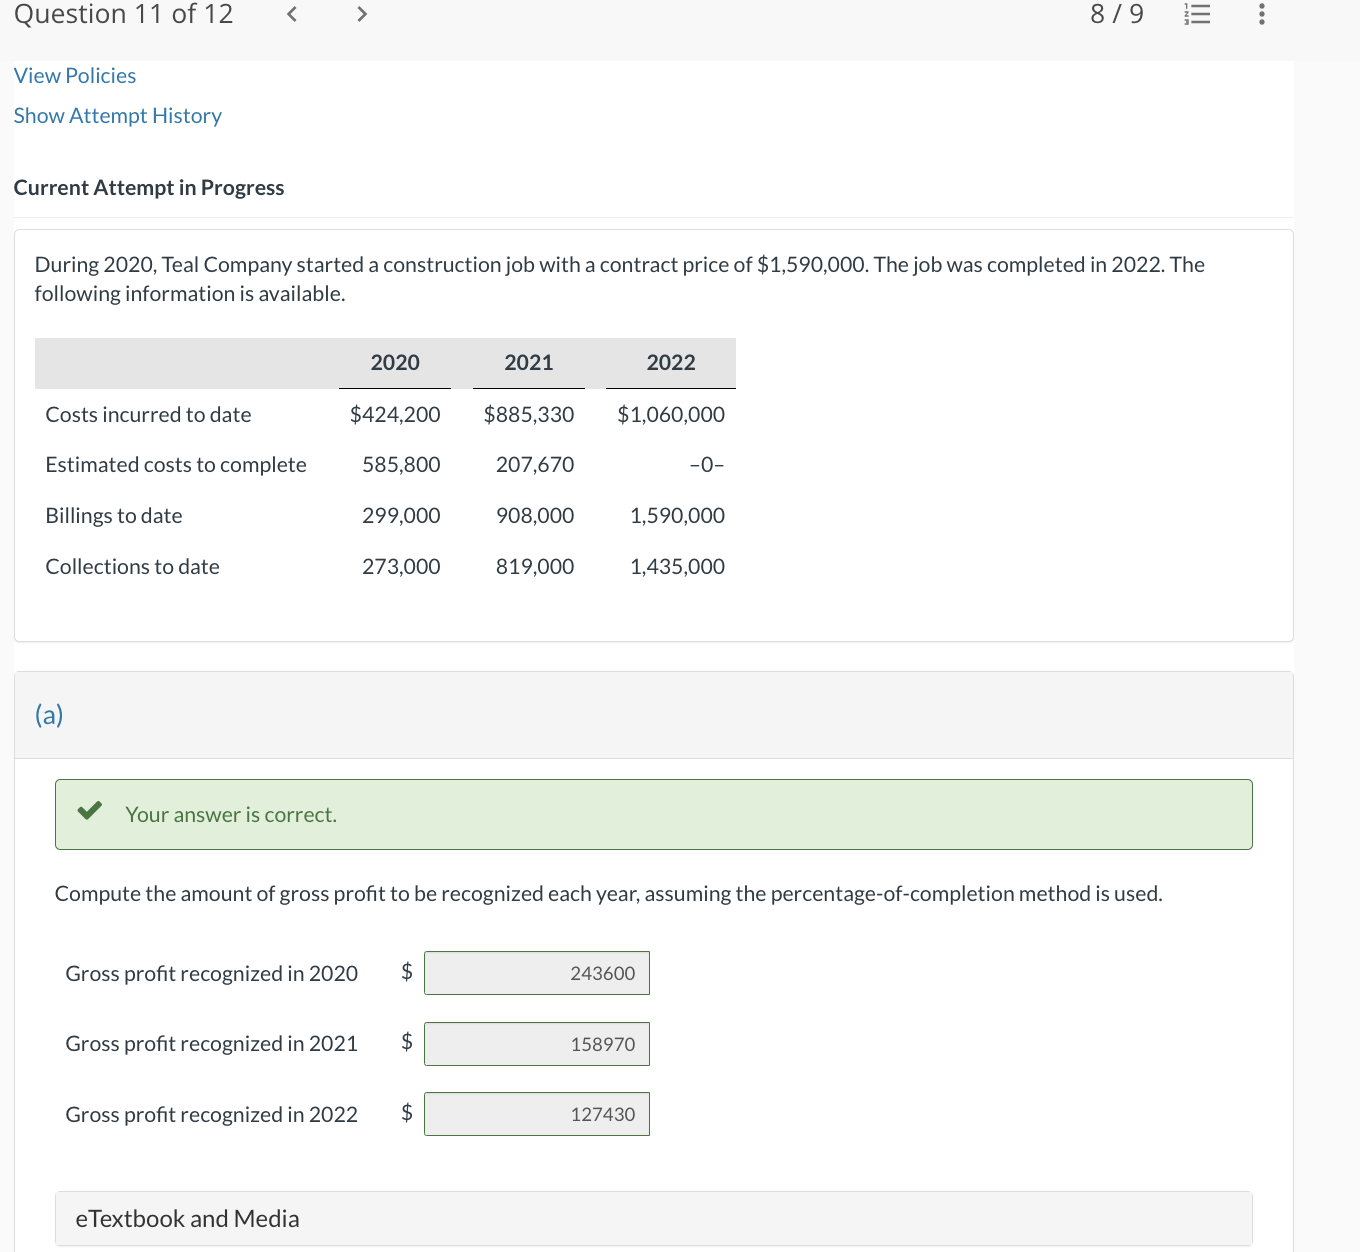Click 'Gross profit recognized in 2021' label
1360x1252 pixels.
point(212,1044)
